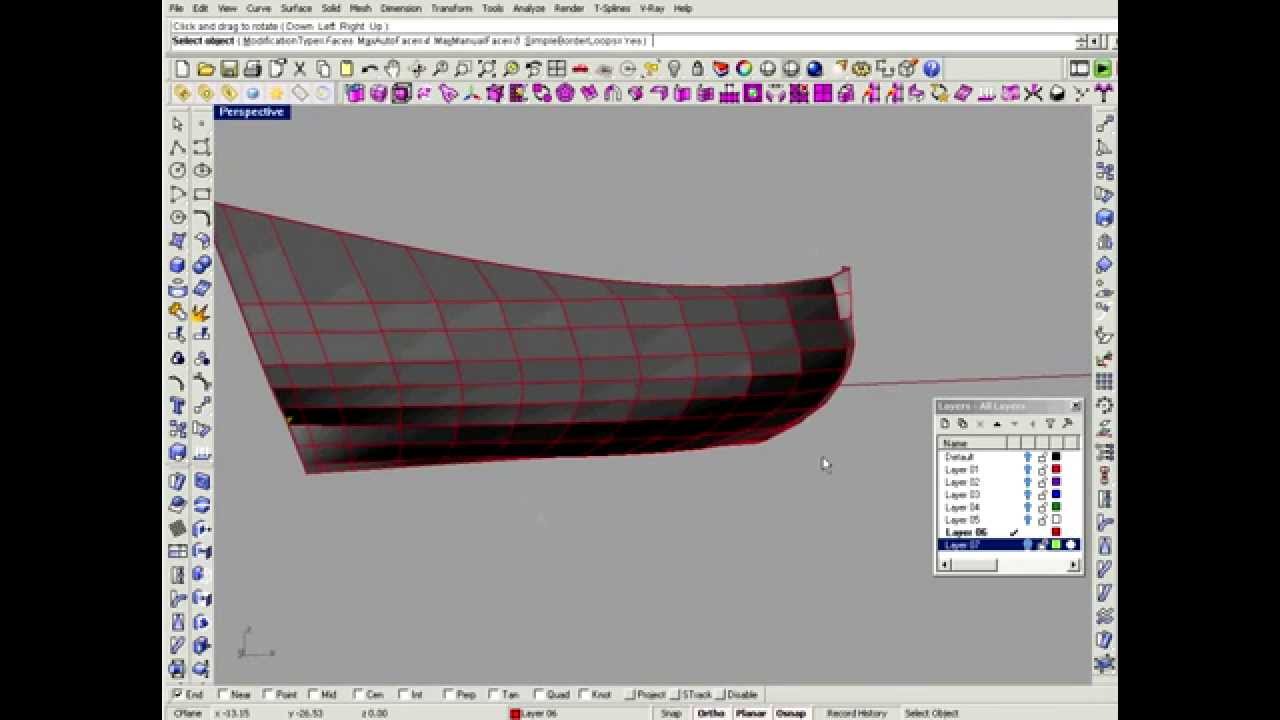This screenshot has width=1280, height=720.
Task: Click the Perspective viewport title
Action: tap(252, 112)
